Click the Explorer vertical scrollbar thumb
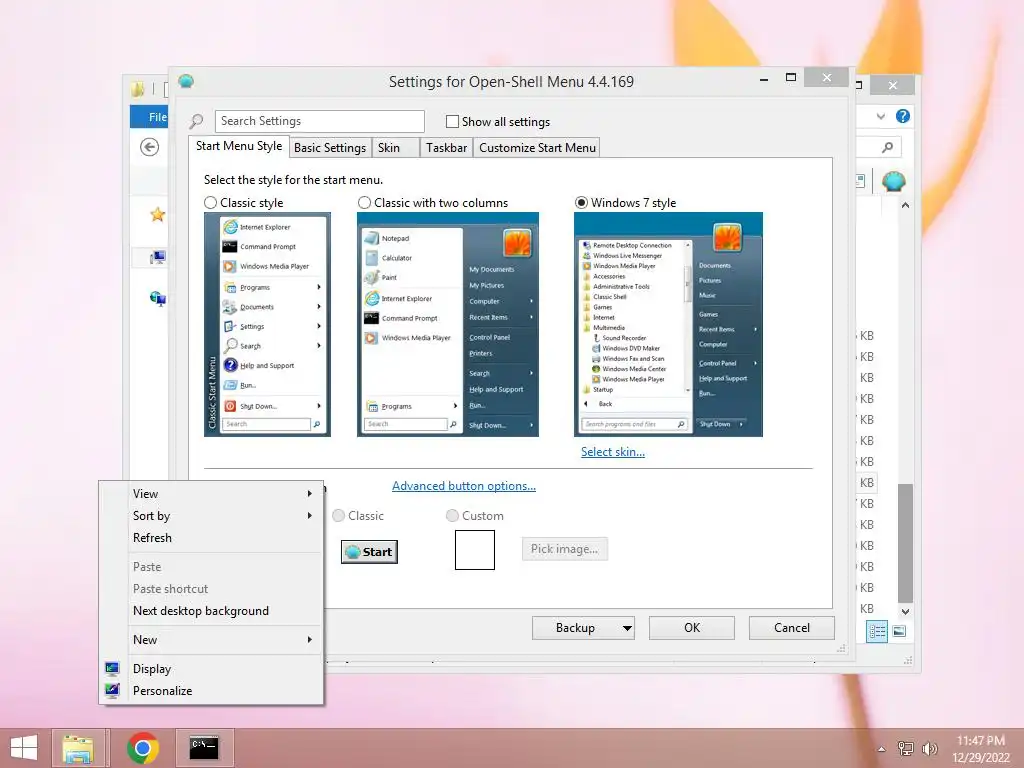The width and height of the screenshot is (1024, 768). point(905,543)
